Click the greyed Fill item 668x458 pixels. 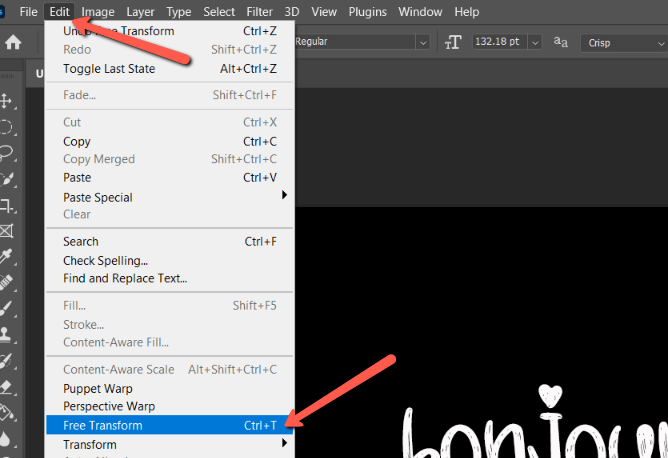coord(170,305)
